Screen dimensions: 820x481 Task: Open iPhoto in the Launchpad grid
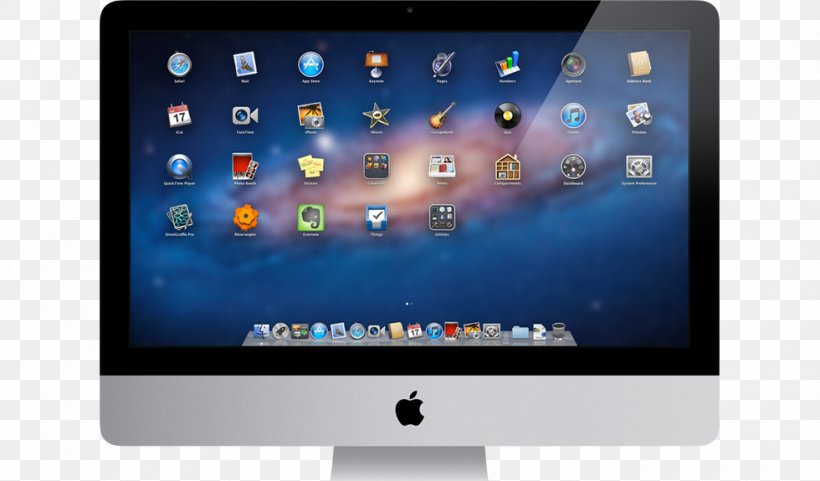point(311,116)
